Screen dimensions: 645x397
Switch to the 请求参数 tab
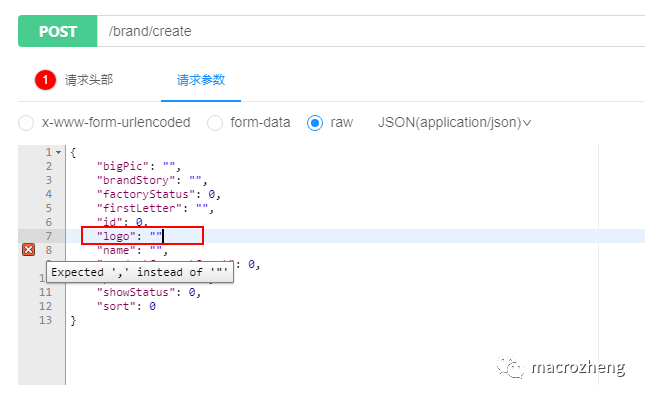201,80
